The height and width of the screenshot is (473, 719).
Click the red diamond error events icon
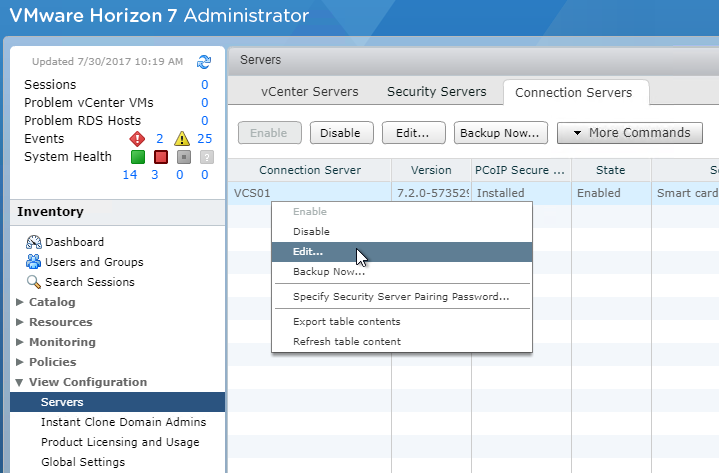137,138
